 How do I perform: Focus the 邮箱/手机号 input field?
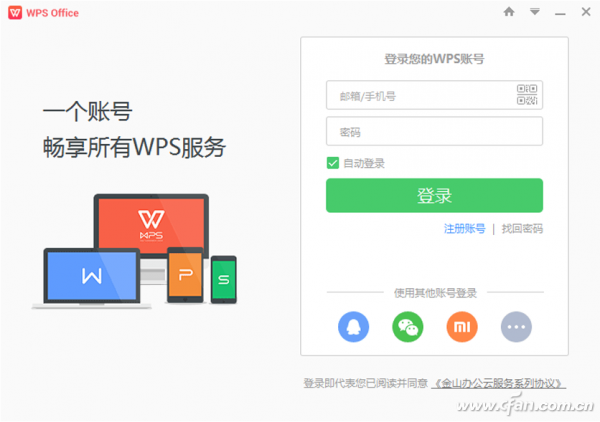434,95
